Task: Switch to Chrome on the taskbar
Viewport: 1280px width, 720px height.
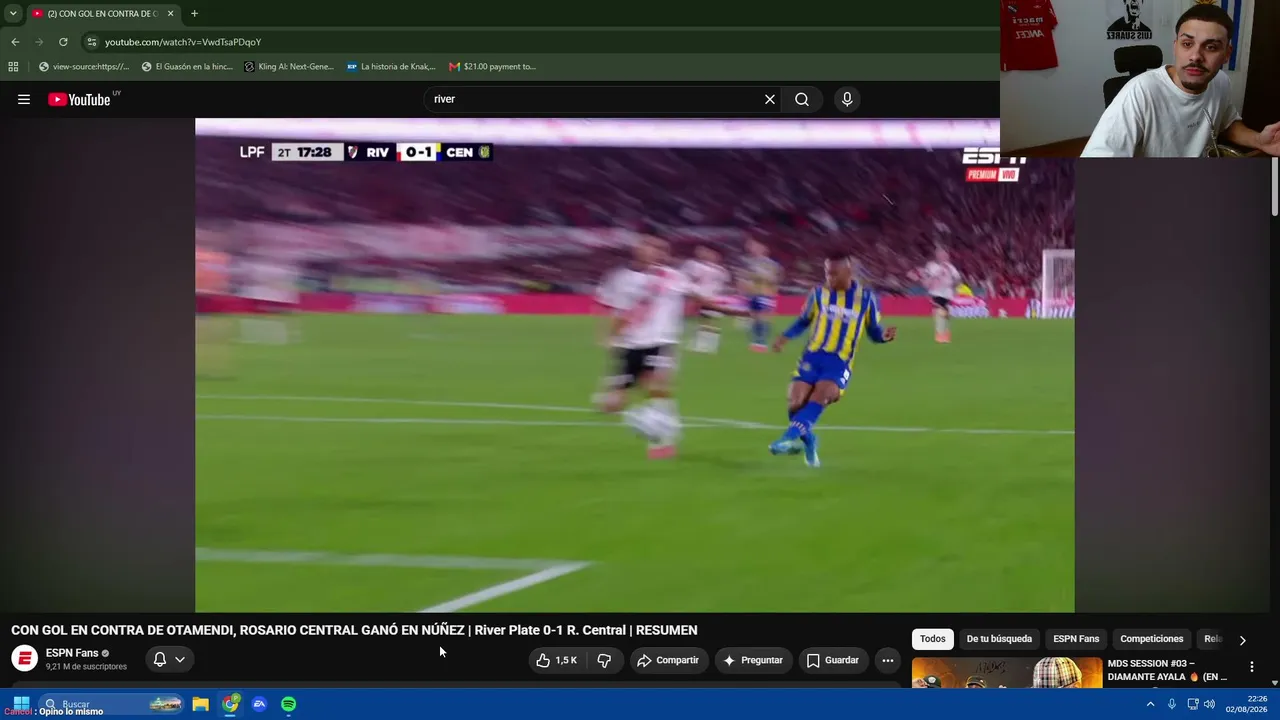Action: pyautogui.click(x=231, y=704)
